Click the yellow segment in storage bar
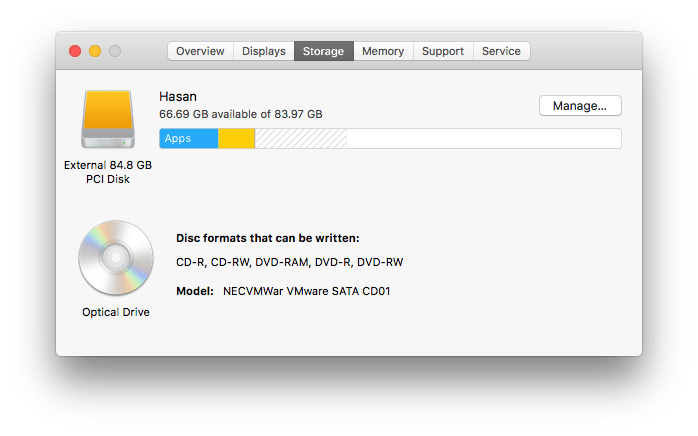 click(236, 138)
